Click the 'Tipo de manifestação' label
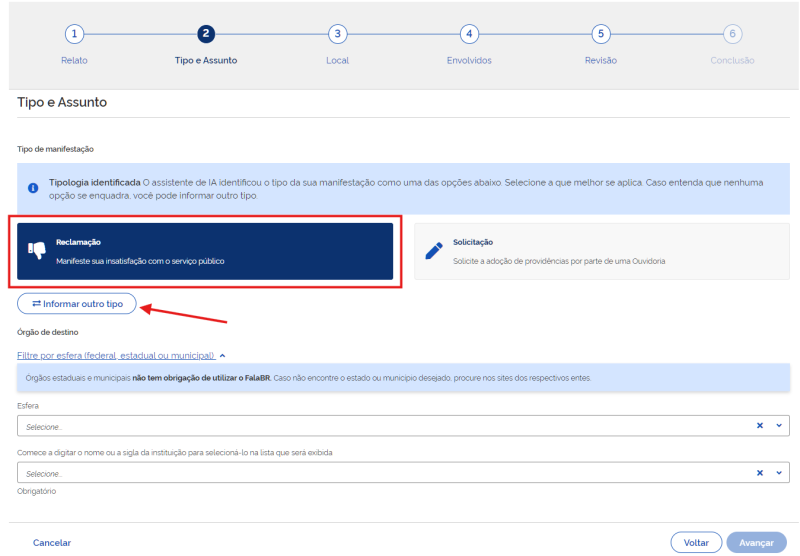The height and width of the screenshot is (556, 800). tap(55, 149)
